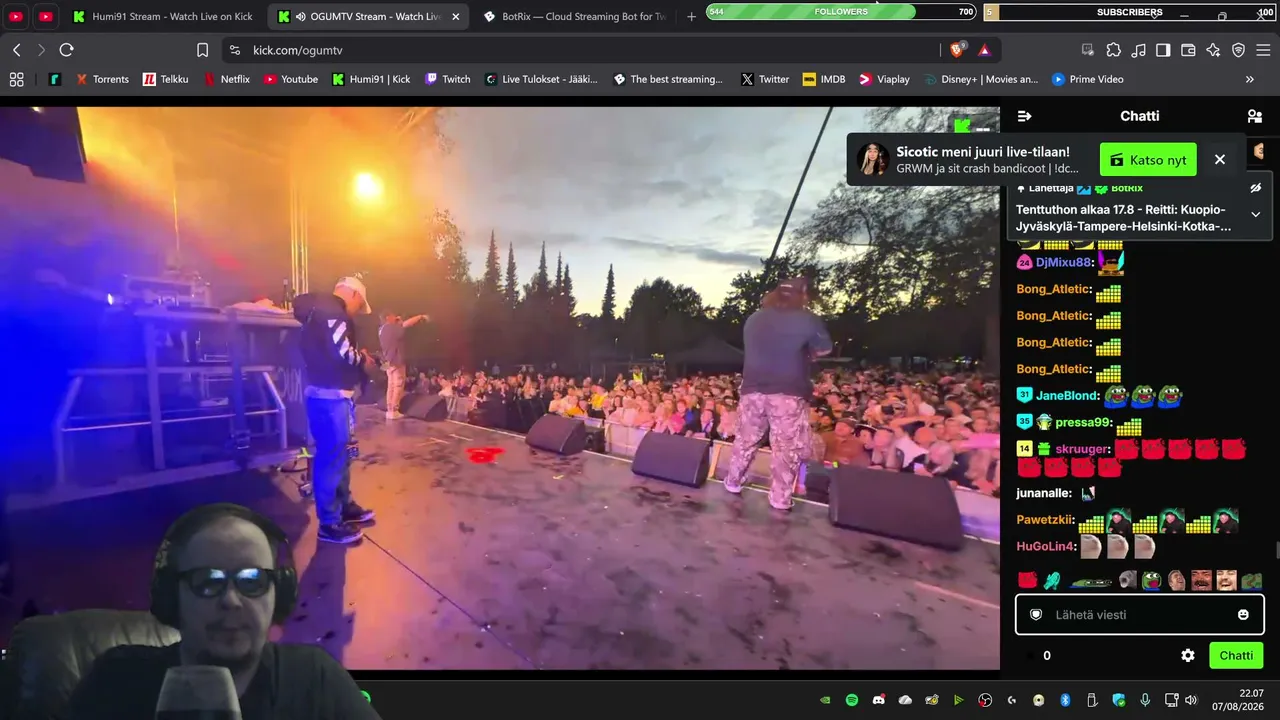Open Spotify in the system tray

(852, 700)
